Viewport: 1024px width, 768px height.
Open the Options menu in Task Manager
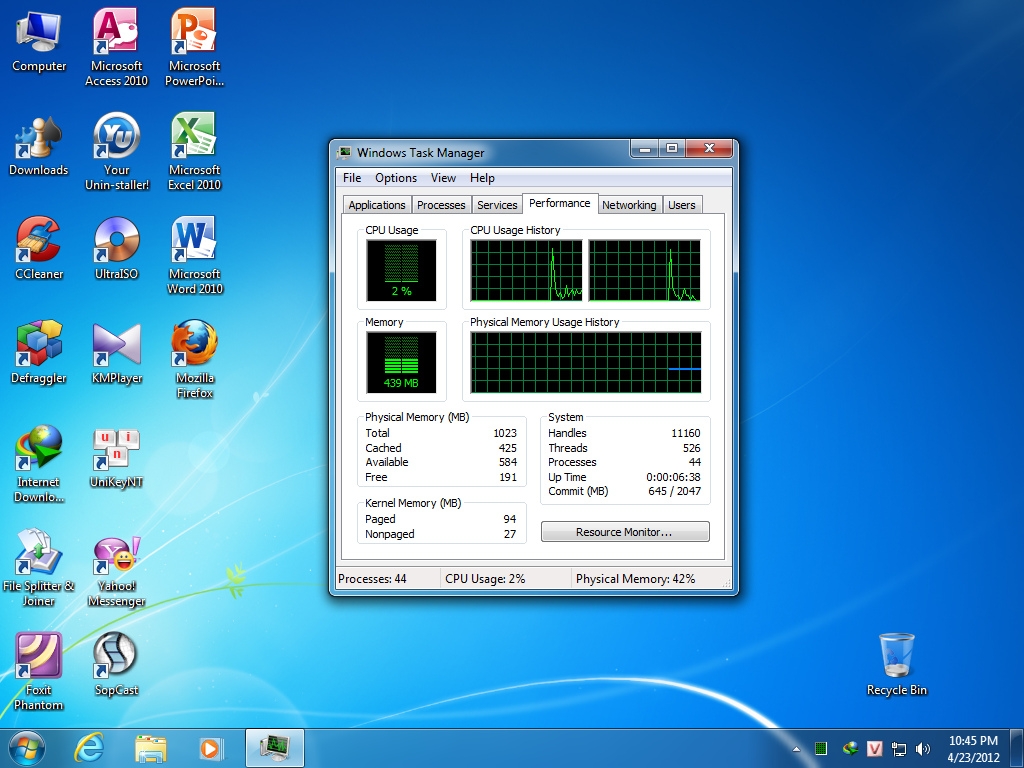(x=395, y=178)
